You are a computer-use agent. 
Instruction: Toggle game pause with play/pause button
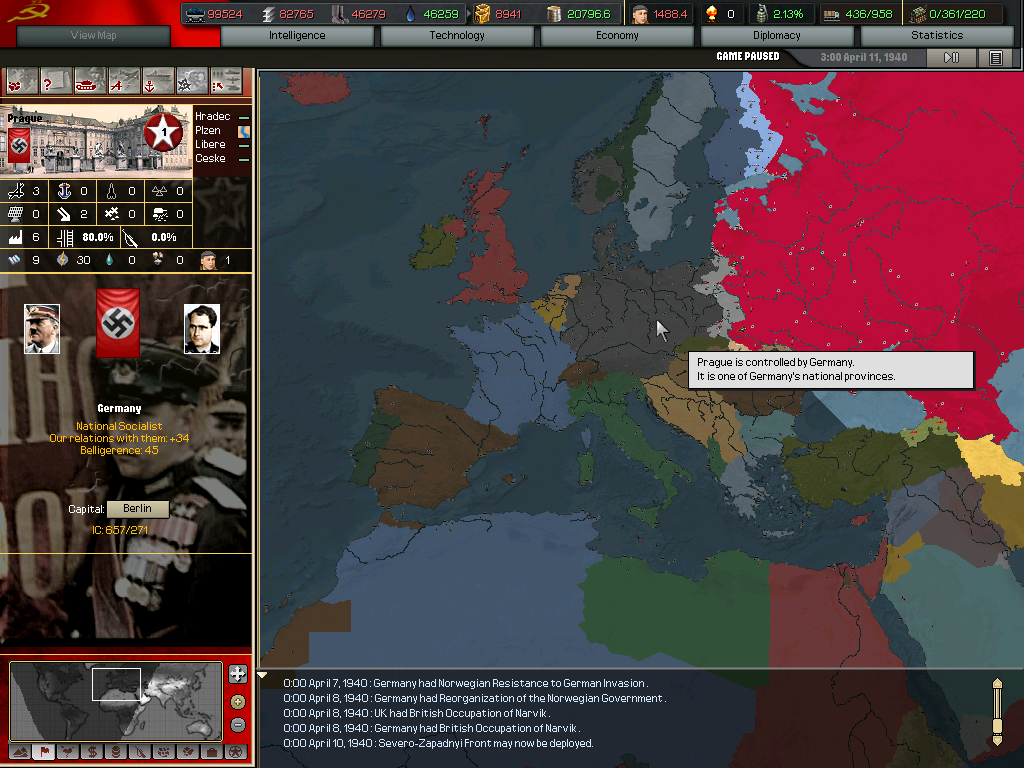point(952,57)
